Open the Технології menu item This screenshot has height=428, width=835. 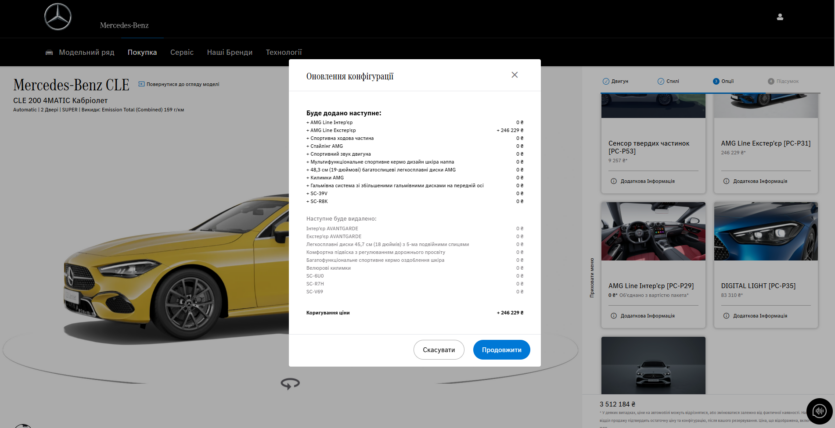coord(284,52)
